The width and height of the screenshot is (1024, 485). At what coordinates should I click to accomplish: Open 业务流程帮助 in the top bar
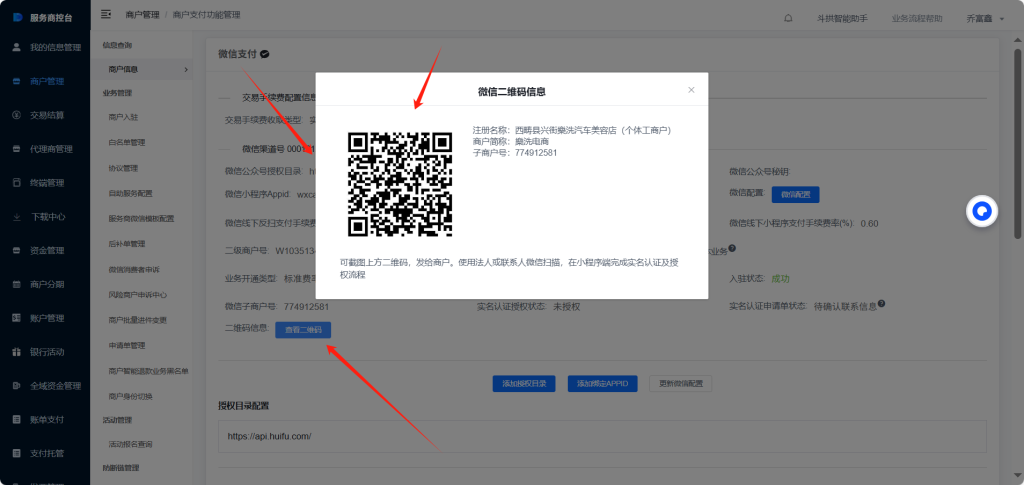(917, 19)
